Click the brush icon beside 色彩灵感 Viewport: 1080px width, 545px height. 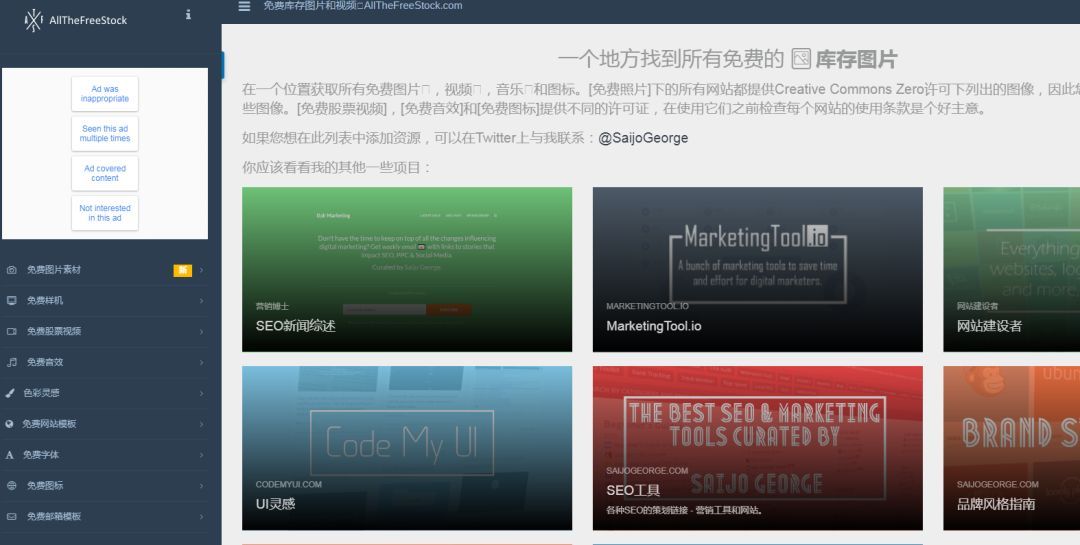10,393
